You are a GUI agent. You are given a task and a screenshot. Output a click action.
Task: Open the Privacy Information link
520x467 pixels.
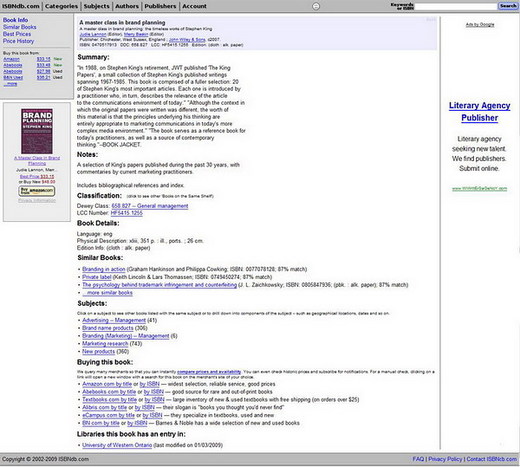tap(37, 201)
